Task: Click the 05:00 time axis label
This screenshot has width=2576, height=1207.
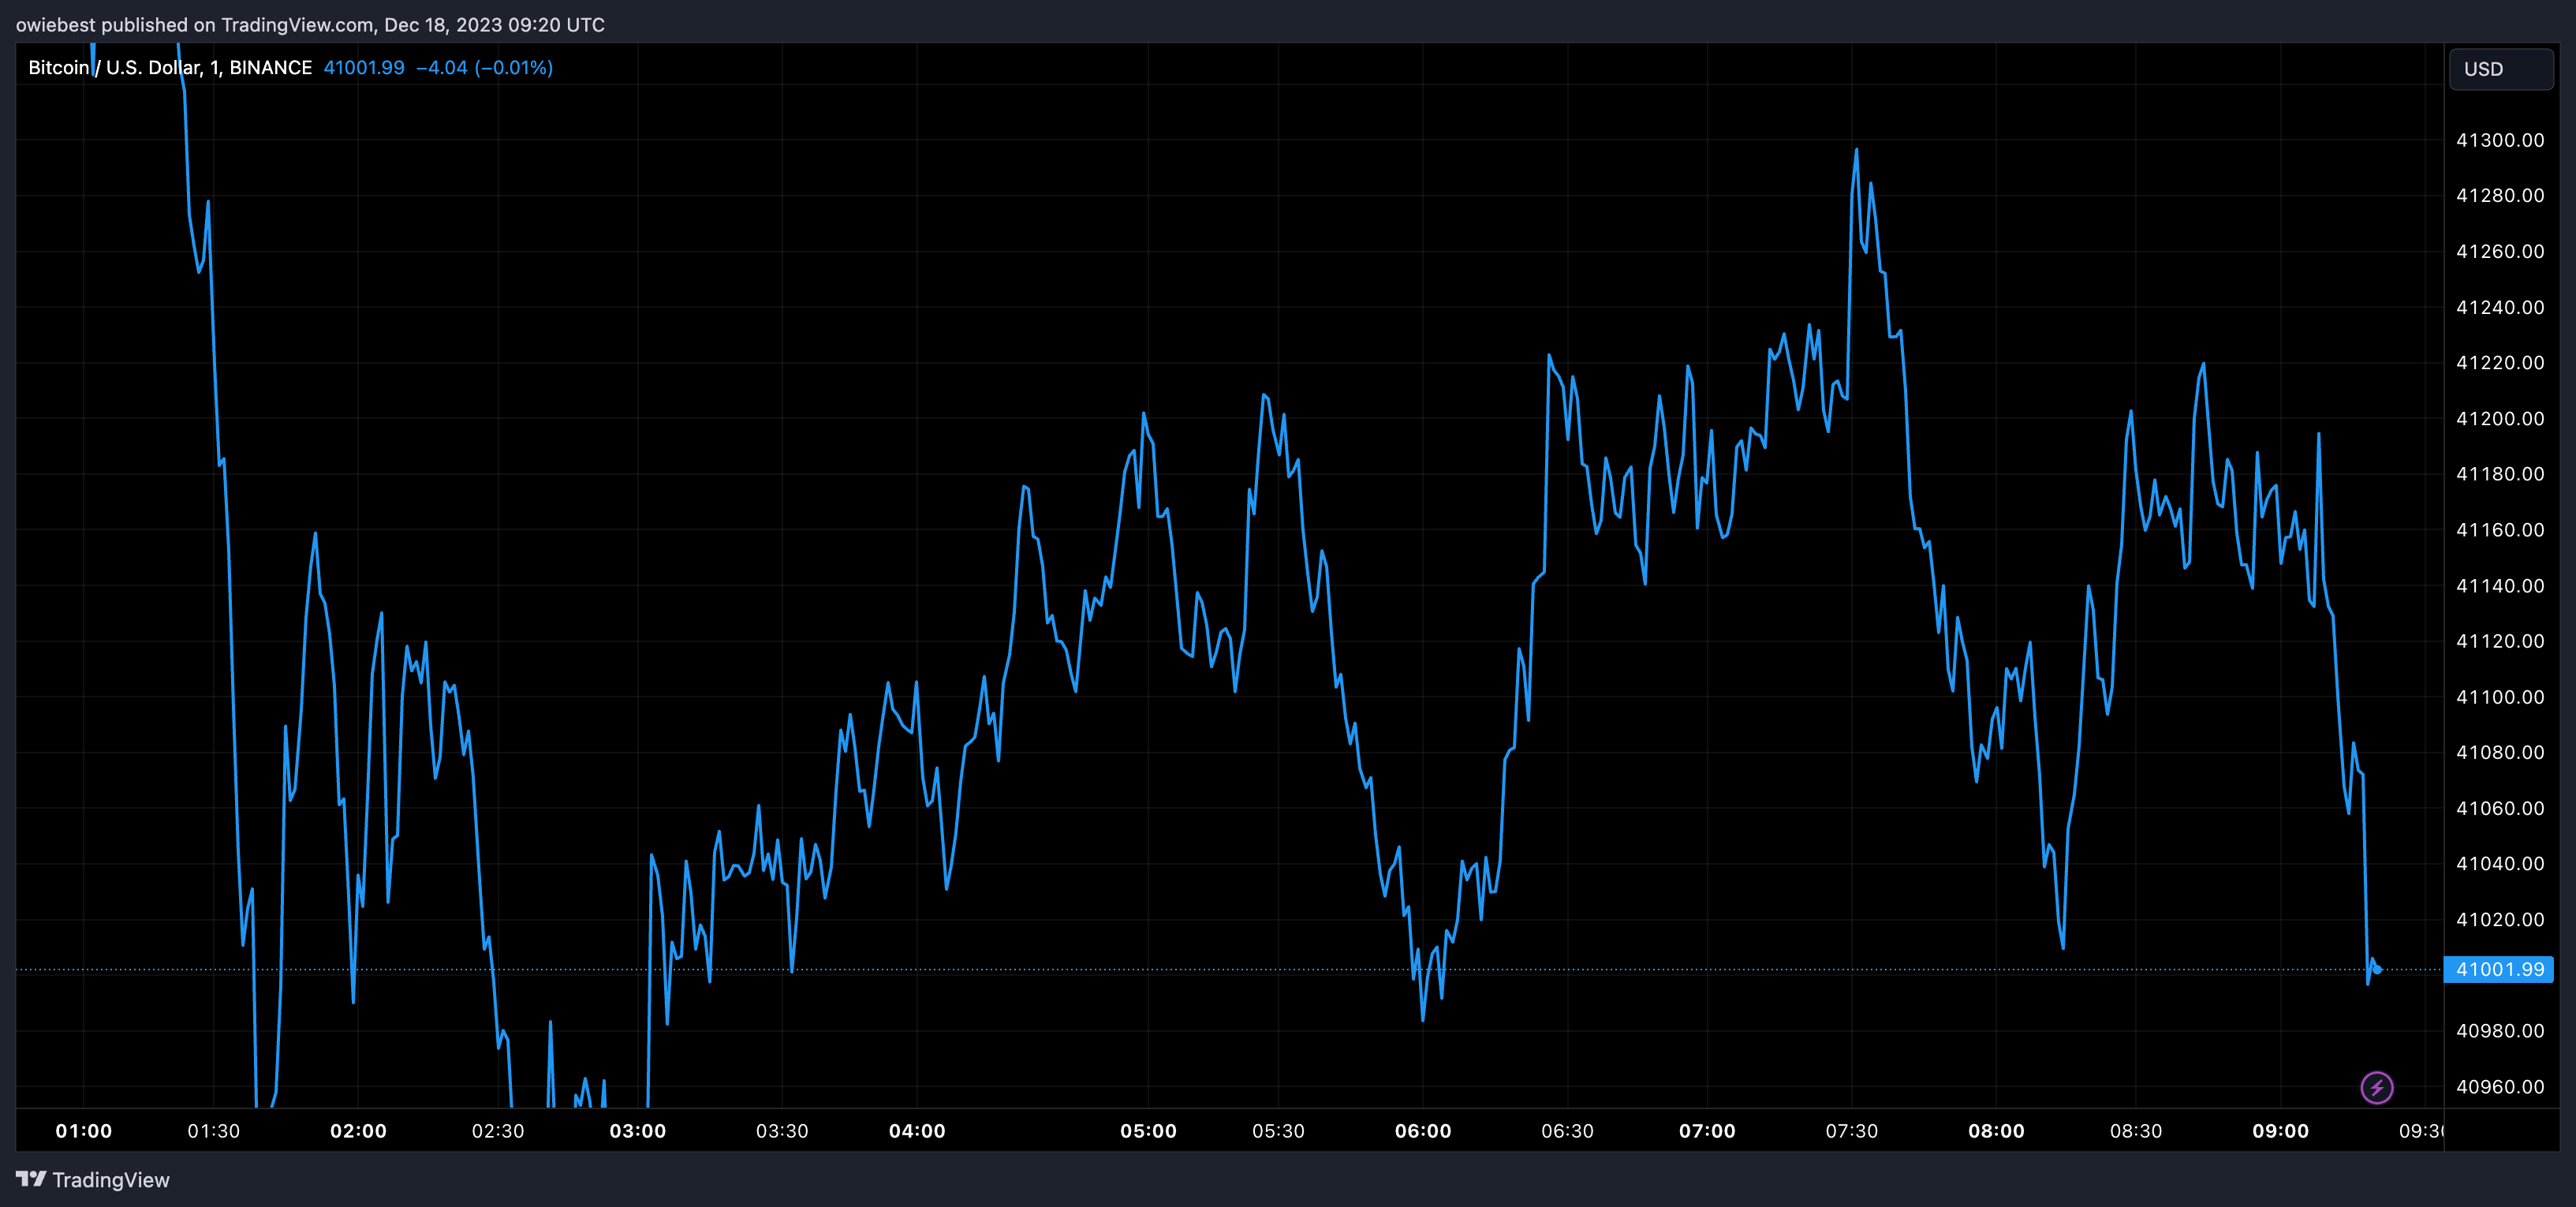Action: [x=1148, y=1131]
